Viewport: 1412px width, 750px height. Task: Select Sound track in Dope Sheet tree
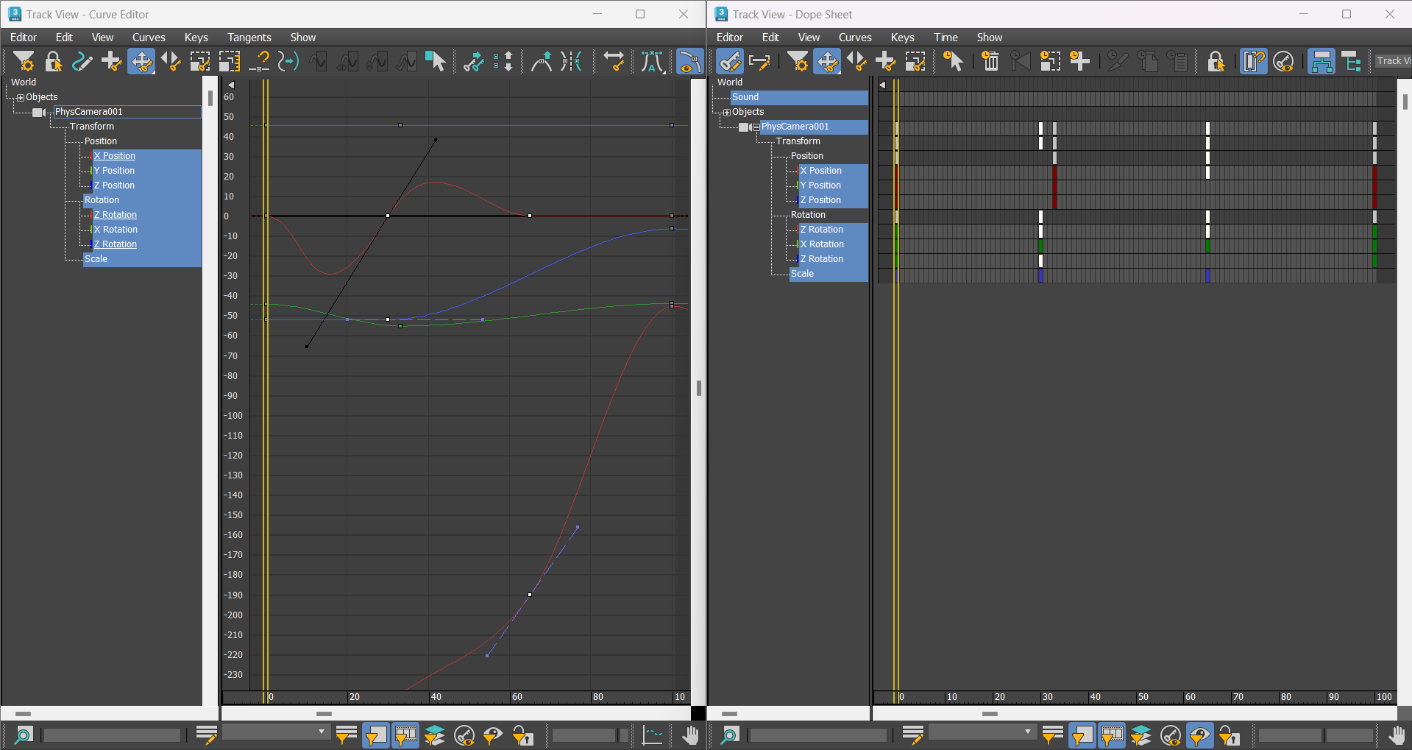(799, 97)
